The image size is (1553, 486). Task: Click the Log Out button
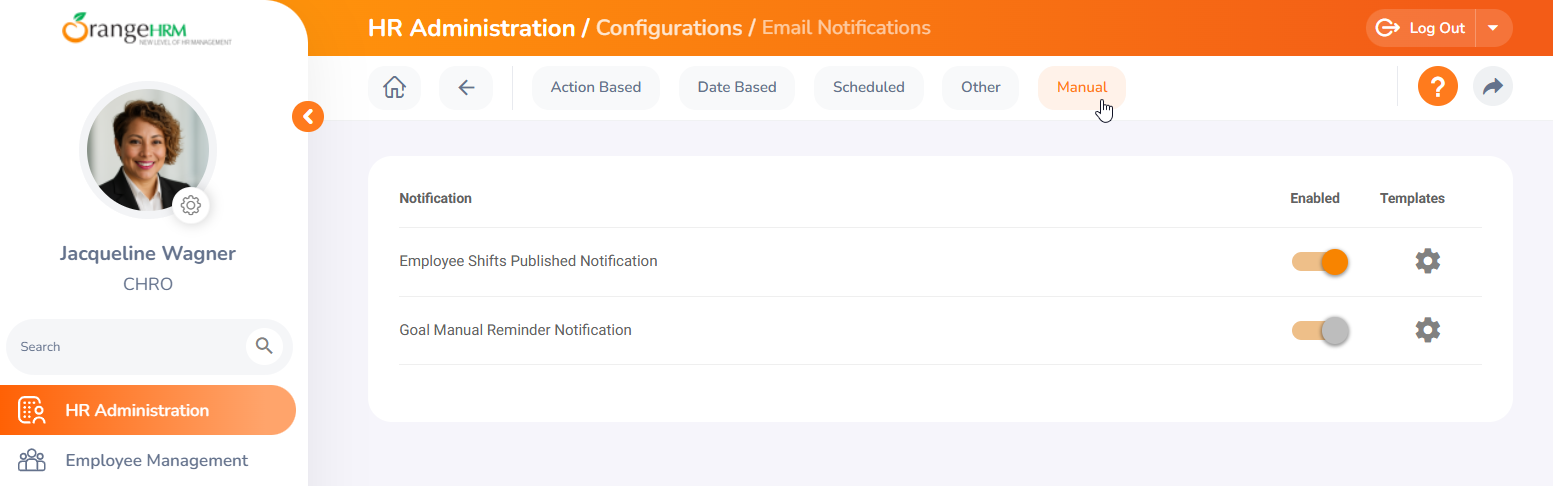[1421, 28]
